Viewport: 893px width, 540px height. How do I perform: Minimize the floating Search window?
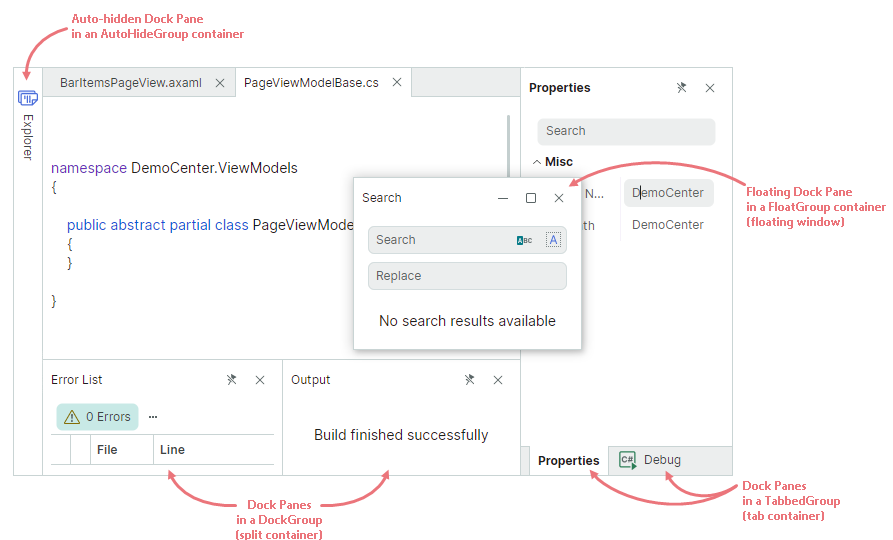tap(503, 198)
